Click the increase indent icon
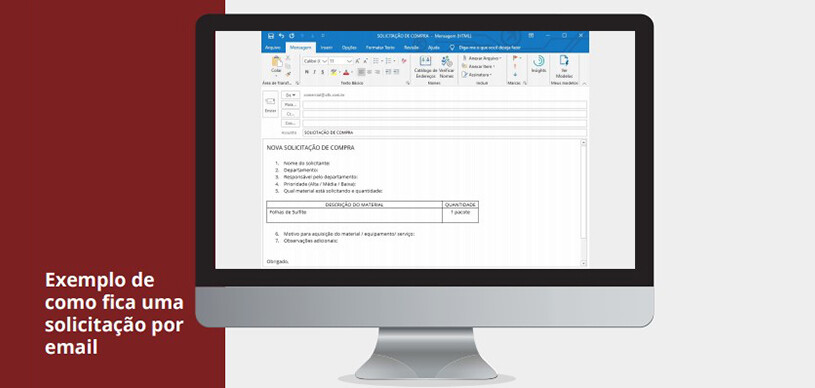 pos(396,72)
